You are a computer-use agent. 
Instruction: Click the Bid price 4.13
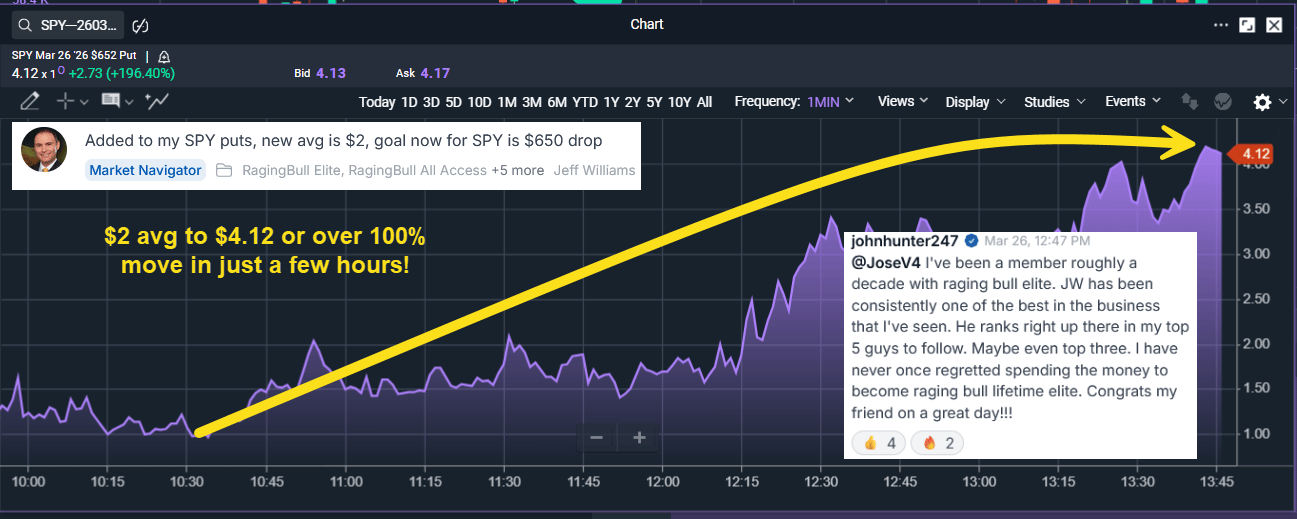331,73
